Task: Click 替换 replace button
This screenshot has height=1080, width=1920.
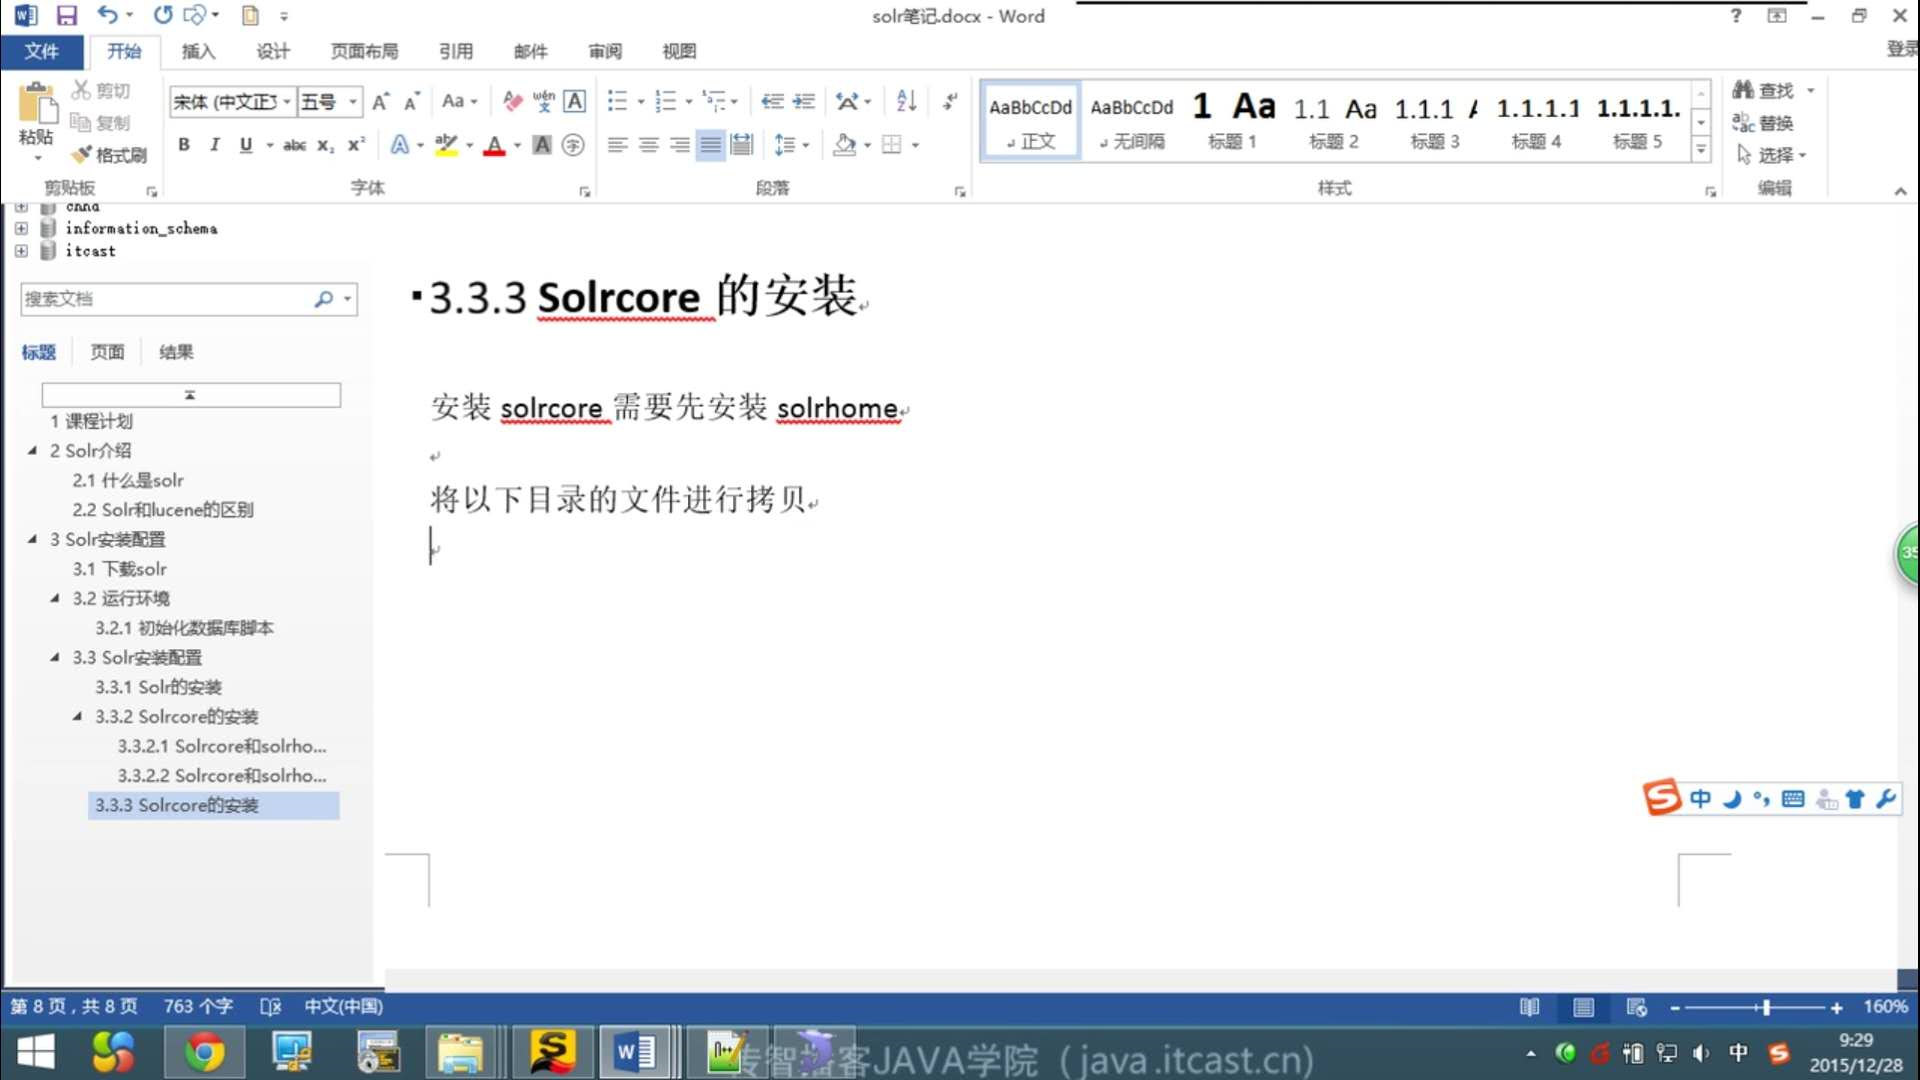Action: [x=1763, y=123]
